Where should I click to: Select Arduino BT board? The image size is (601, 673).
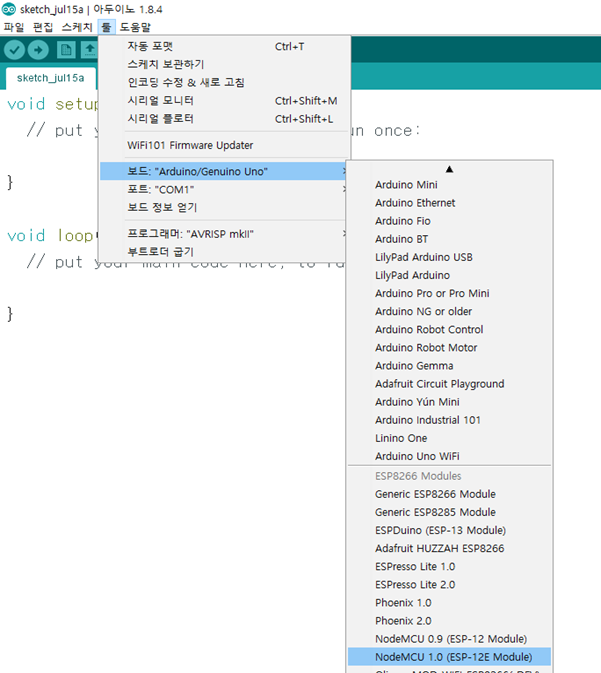449,239
